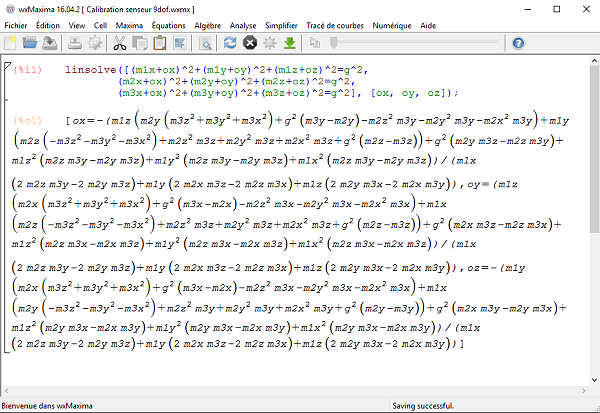Maximize the wxMaxima window
The width and height of the screenshot is (600, 413).
(x=557, y=9)
